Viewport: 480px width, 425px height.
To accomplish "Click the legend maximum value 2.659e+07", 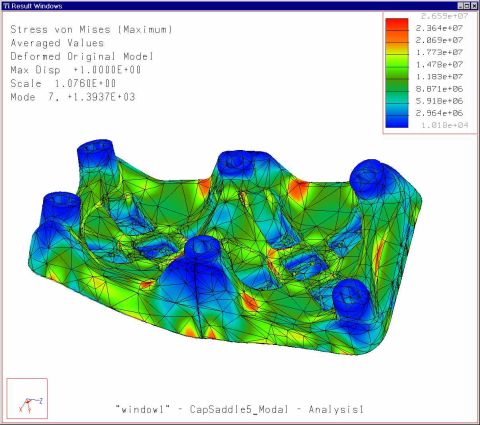I will click(444, 16).
